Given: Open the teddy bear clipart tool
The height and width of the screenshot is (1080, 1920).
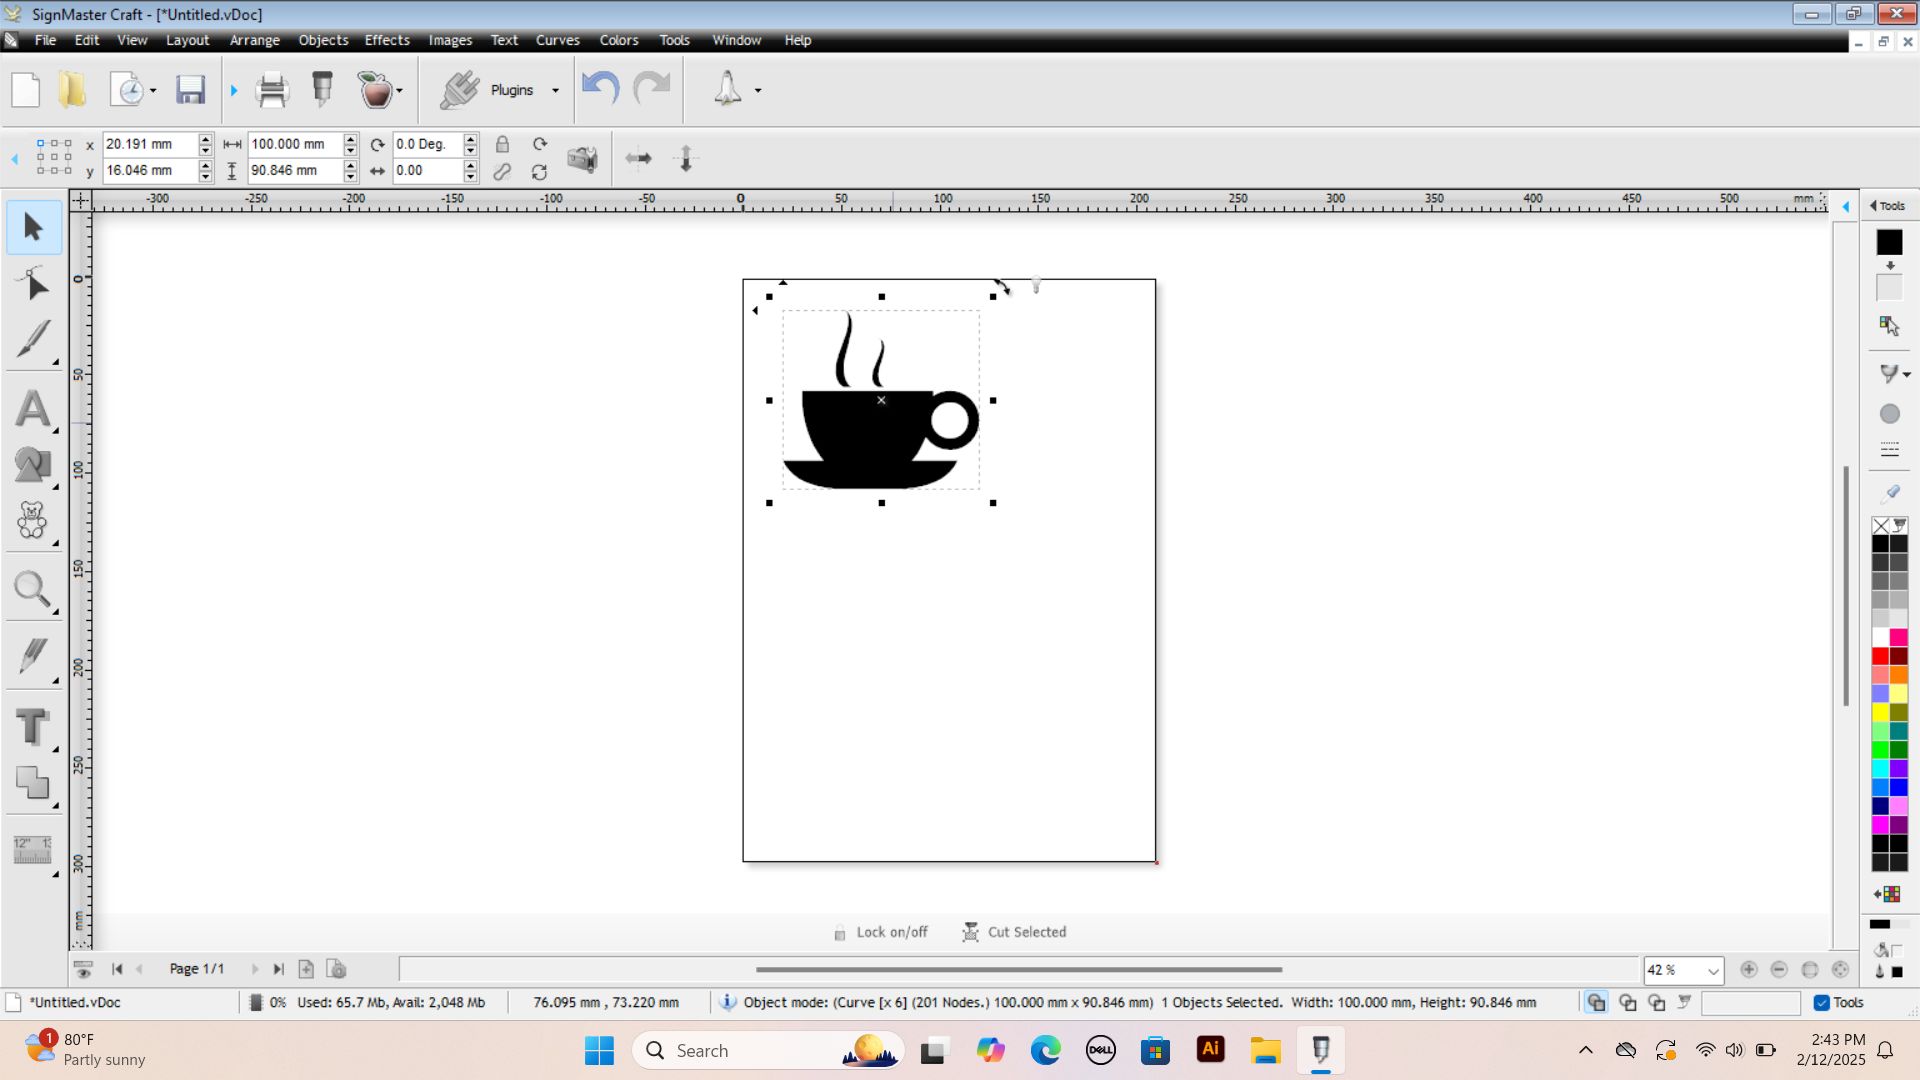Looking at the screenshot, I should [33, 521].
